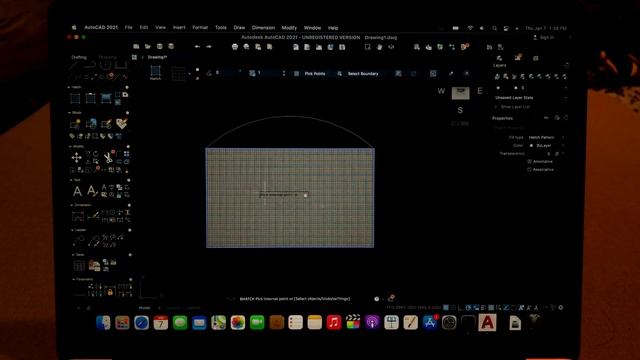This screenshot has height=360, width=640.
Task: Click AutoCAD icon in the Dock
Action: (x=487, y=322)
